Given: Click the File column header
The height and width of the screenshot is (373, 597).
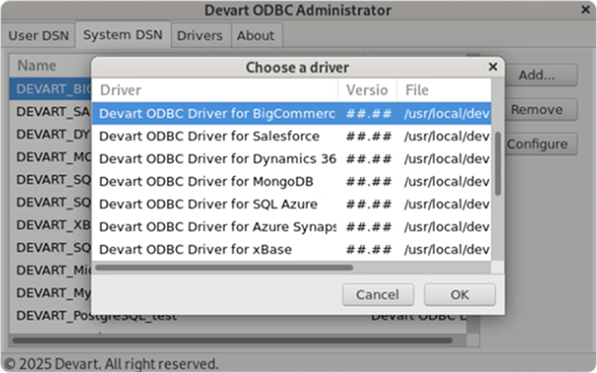Looking at the screenshot, I should tap(444, 90).
